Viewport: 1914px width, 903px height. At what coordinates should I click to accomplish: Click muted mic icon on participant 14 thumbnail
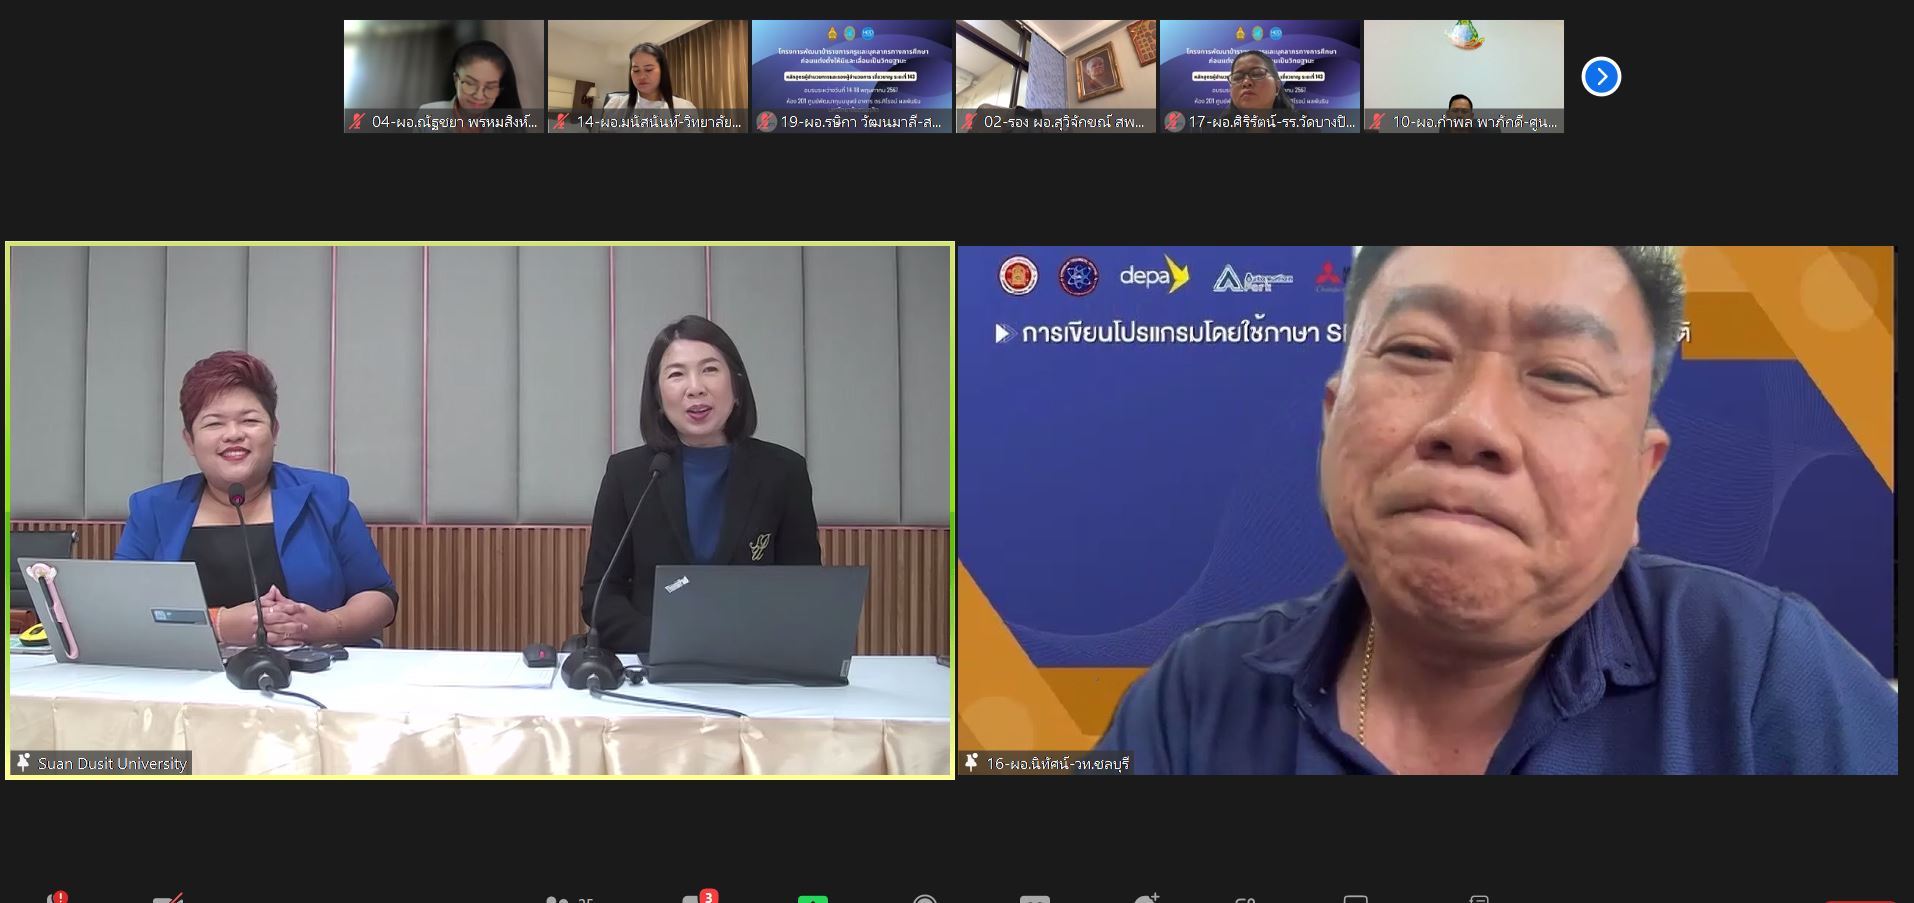point(561,122)
